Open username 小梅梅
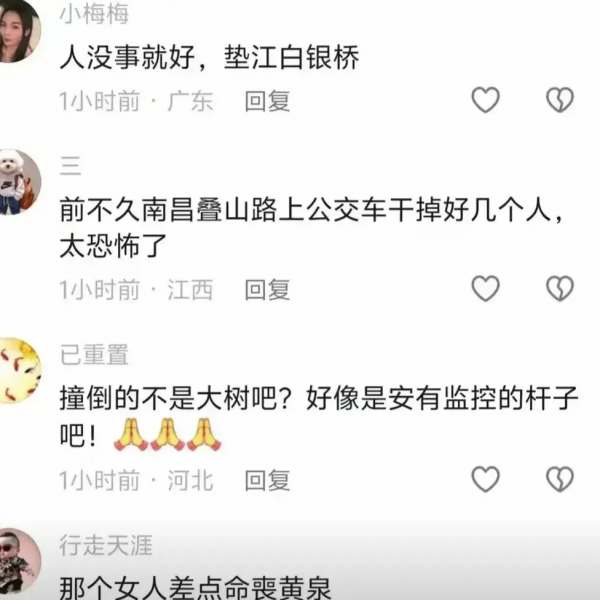The image size is (600, 600). [94, 15]
